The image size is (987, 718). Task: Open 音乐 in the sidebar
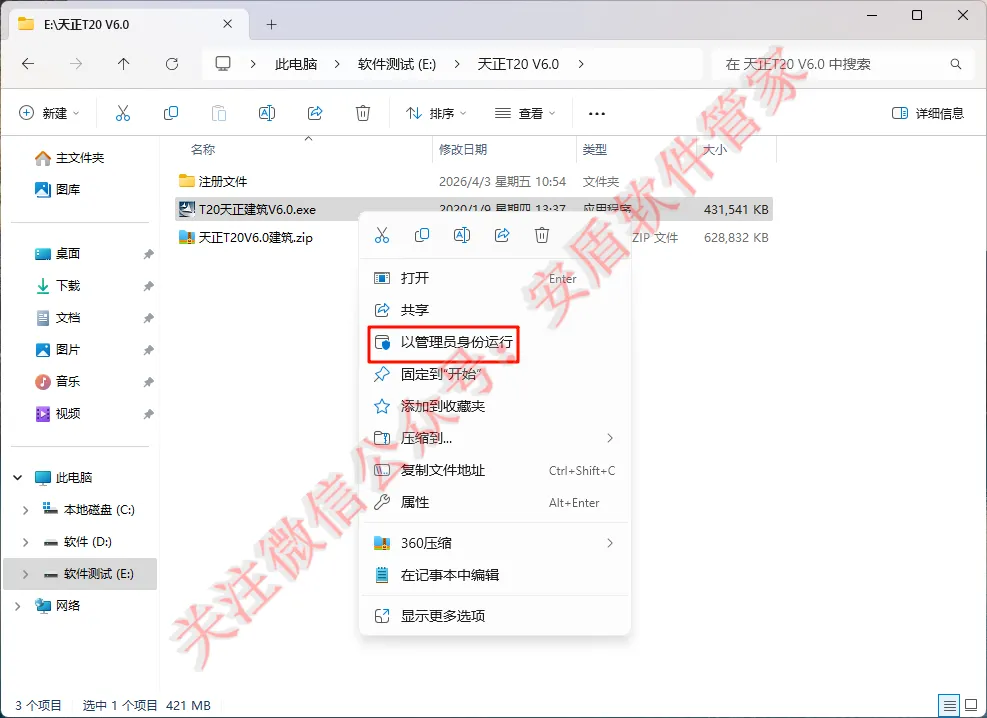[58, 381]
